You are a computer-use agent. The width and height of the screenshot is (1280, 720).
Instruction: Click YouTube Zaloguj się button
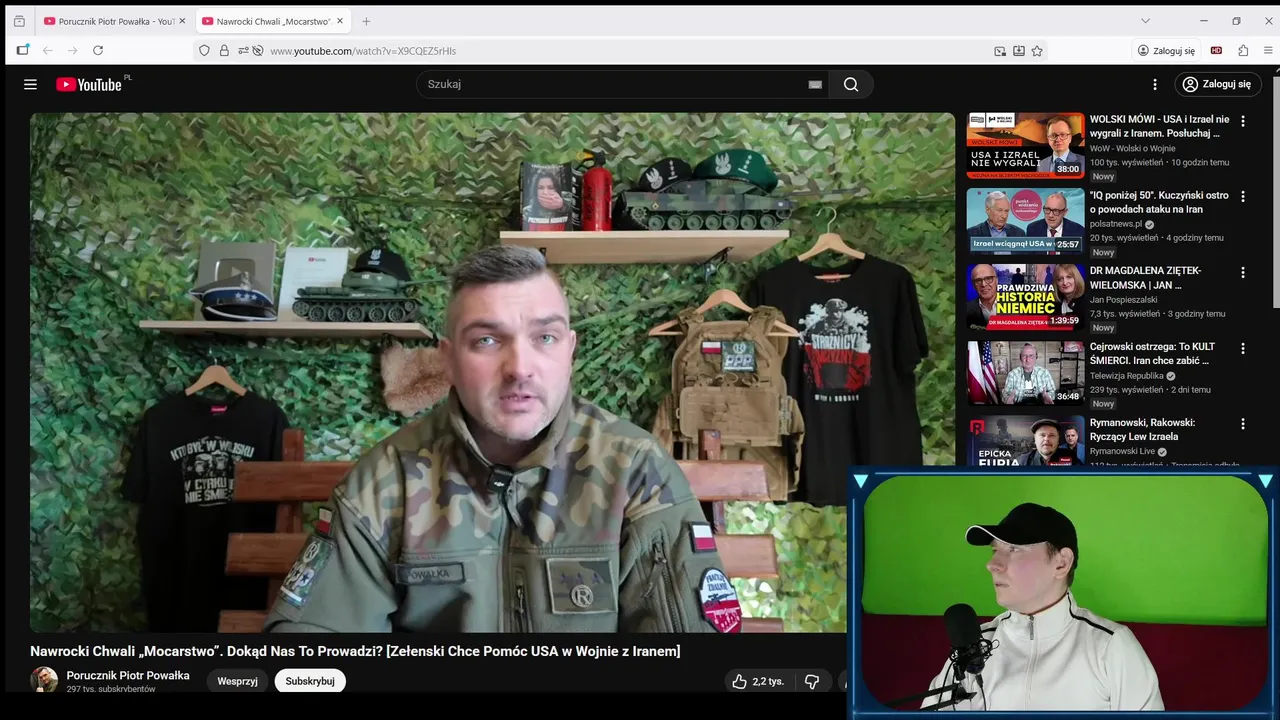point(1218,85)
